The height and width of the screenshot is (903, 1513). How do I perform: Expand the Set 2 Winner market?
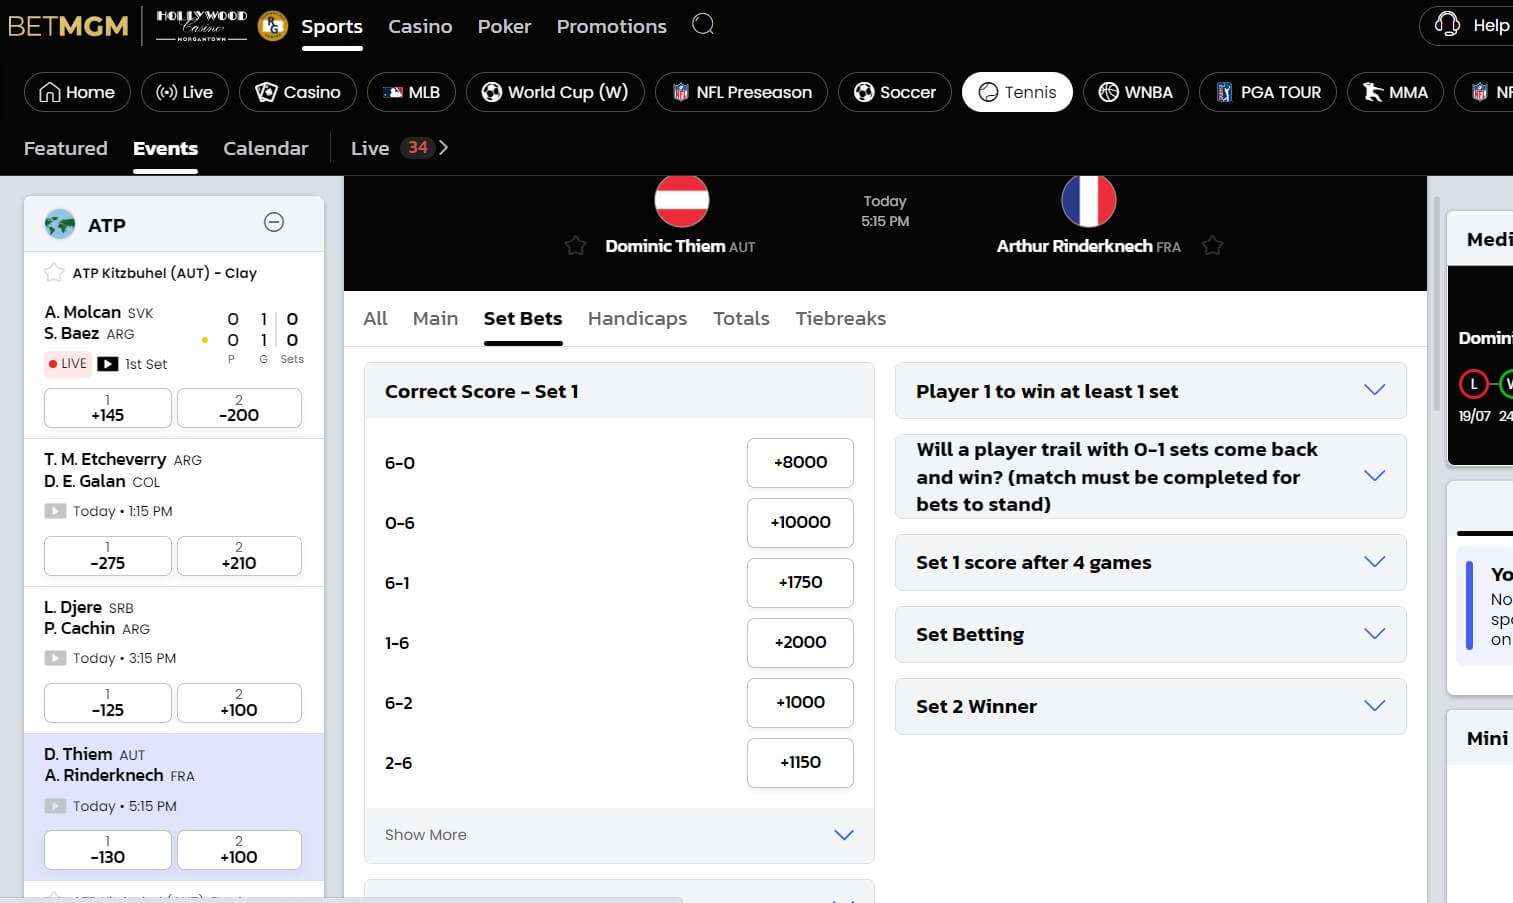1150,706
